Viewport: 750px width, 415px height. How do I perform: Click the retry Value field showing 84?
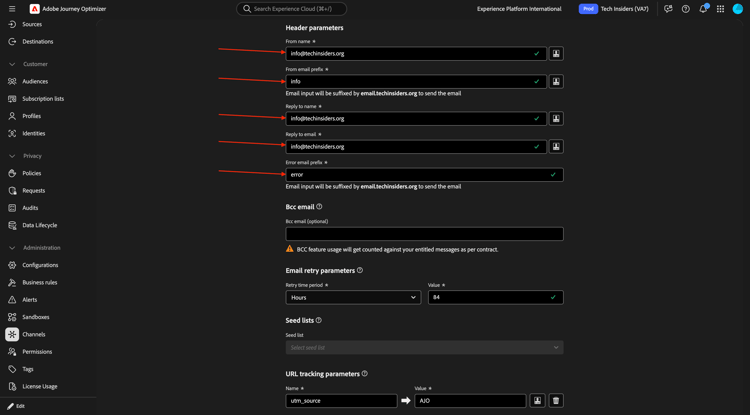[496, 297]
